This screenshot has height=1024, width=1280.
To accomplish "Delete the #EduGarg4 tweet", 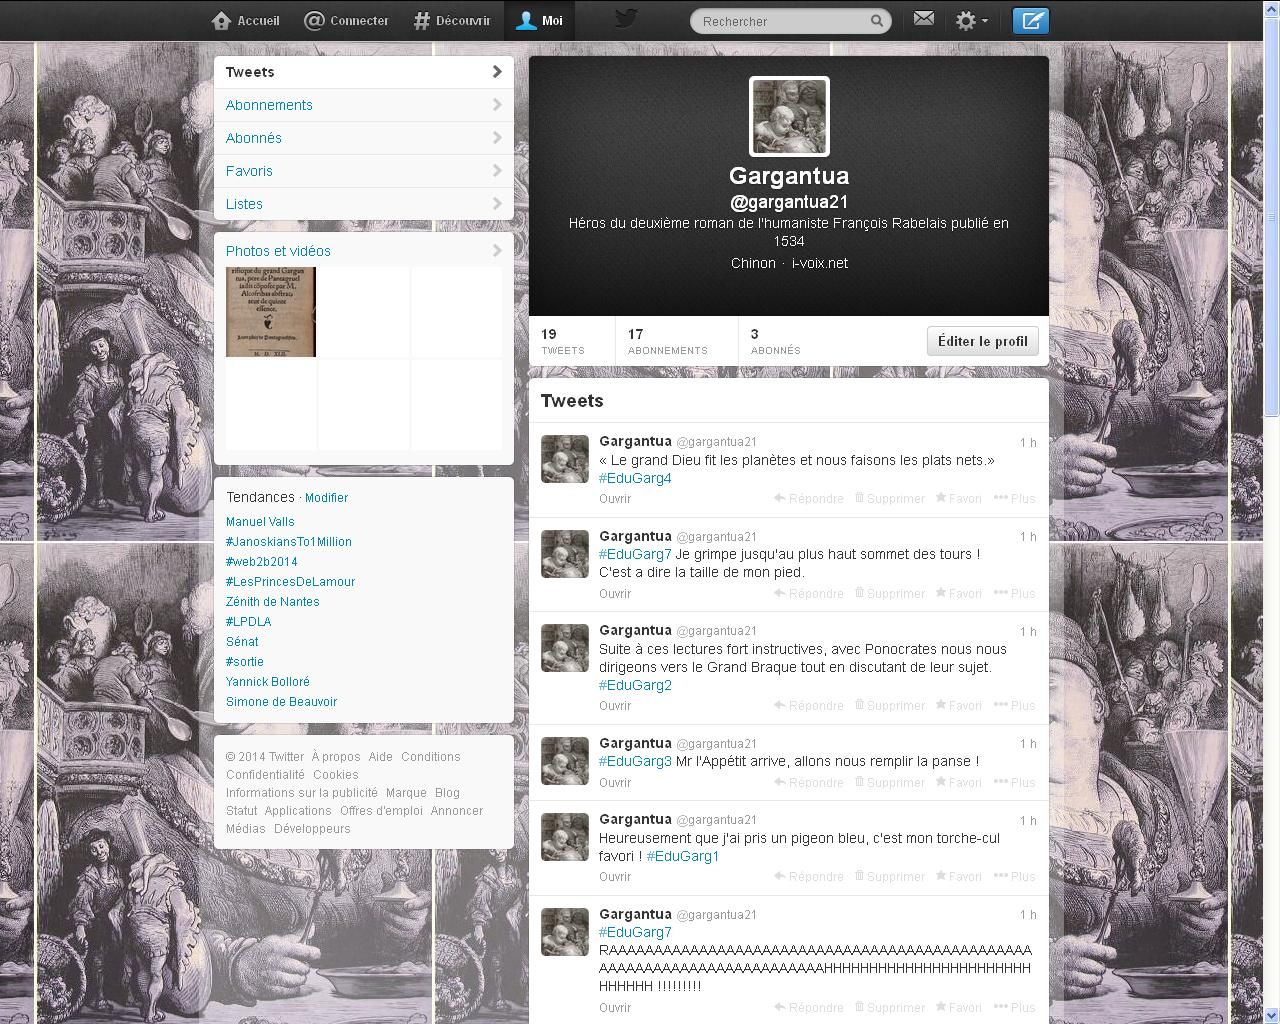I will coord(889,498).
